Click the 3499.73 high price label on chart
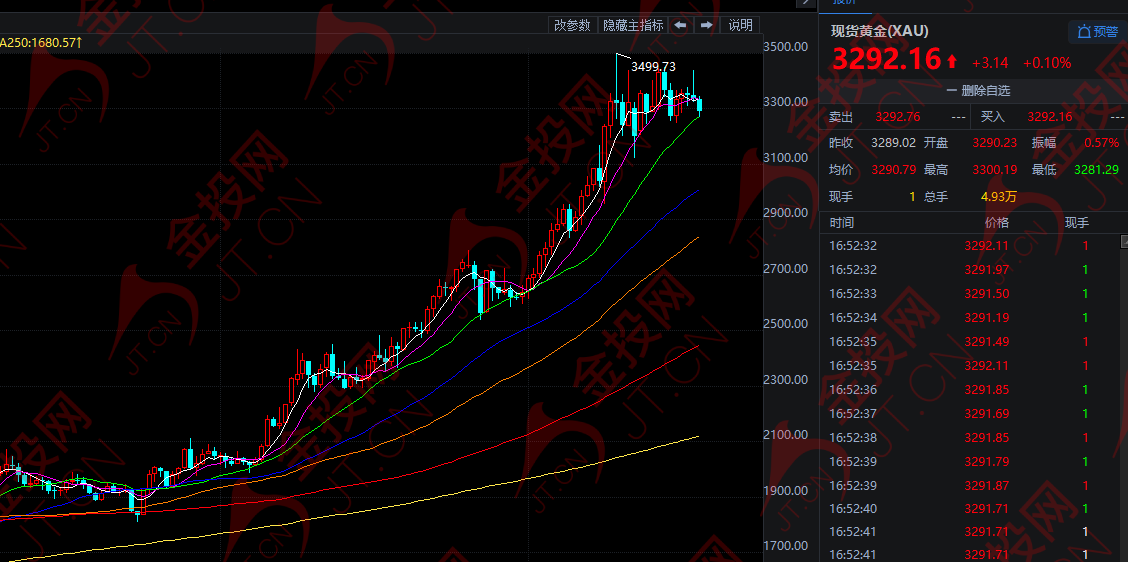 coord(653,66)
